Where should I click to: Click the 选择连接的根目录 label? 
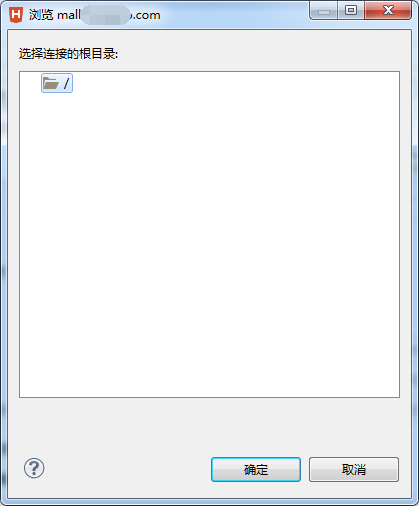point(68,54)
